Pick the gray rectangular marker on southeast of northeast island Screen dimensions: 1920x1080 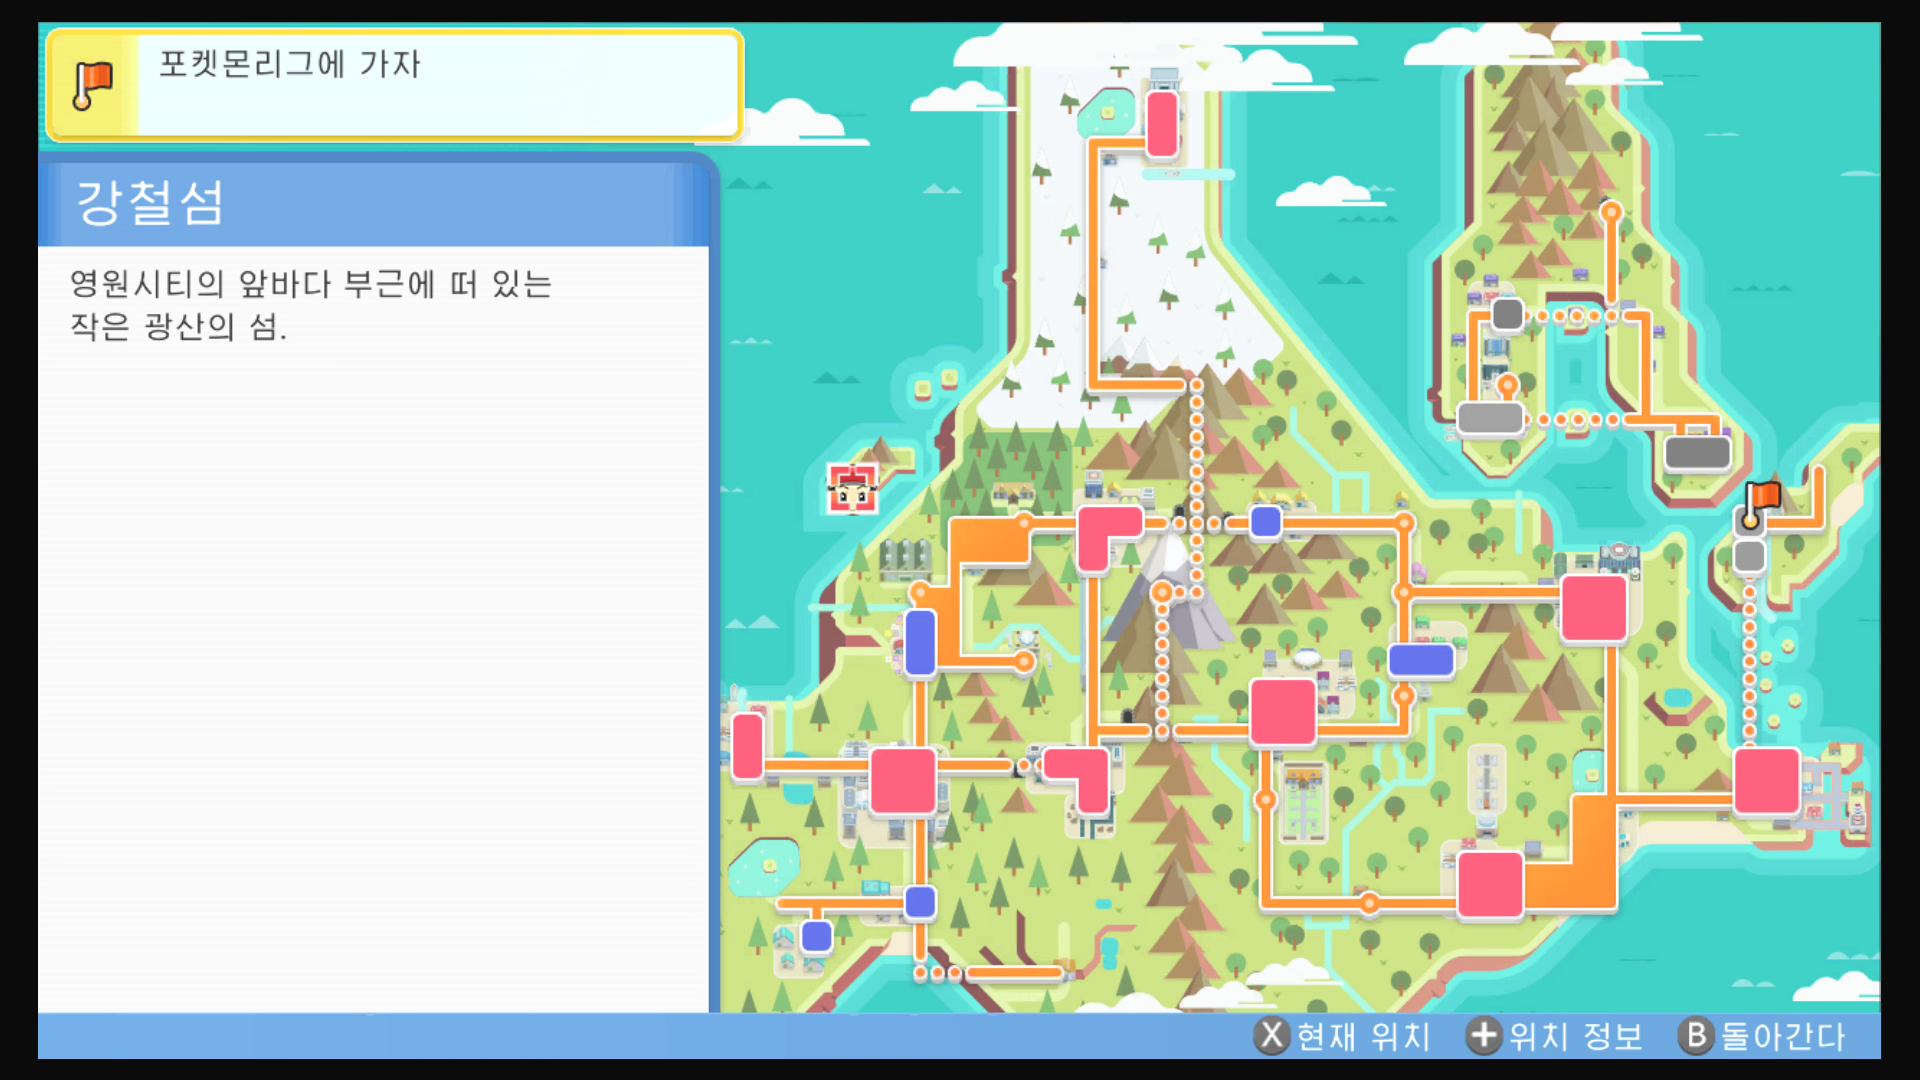(1698, 453)
